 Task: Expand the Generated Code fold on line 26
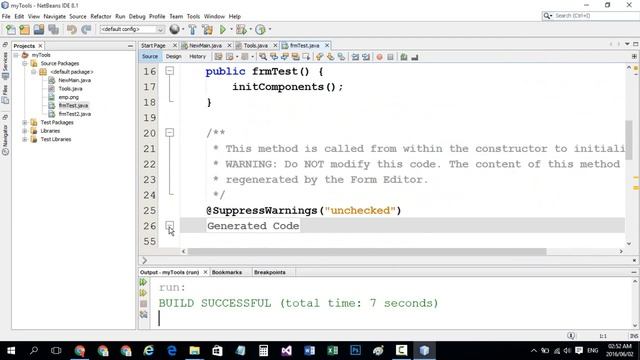tap(169, 225)
